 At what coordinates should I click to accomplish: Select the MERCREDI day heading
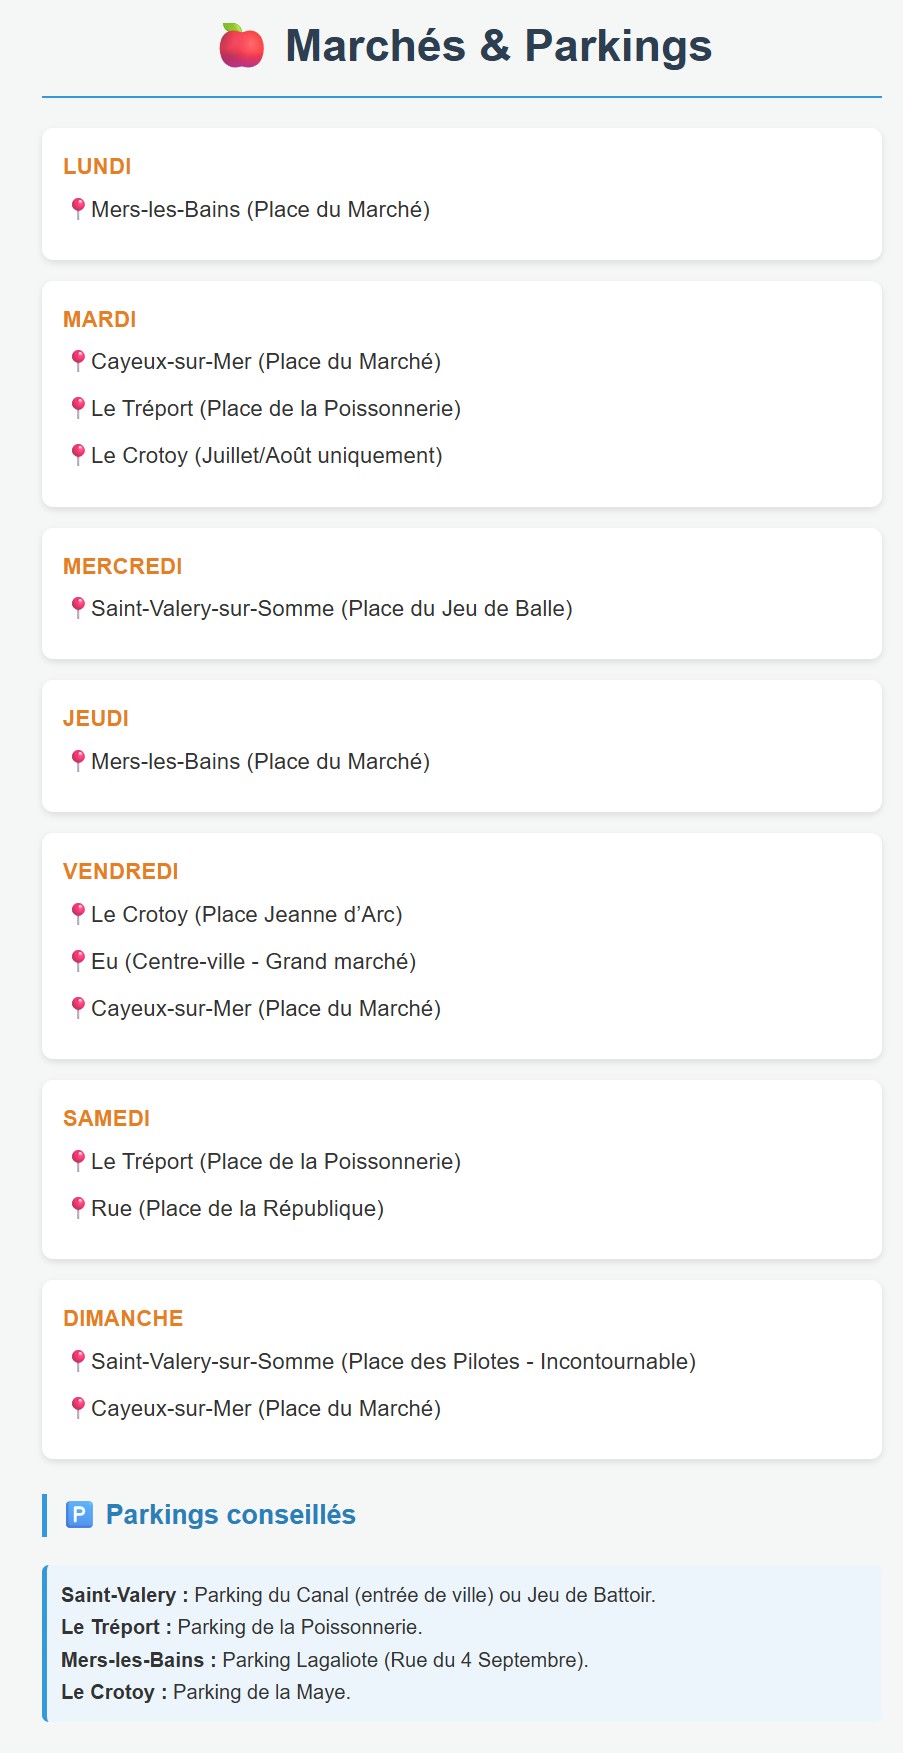tap(122, 566)
